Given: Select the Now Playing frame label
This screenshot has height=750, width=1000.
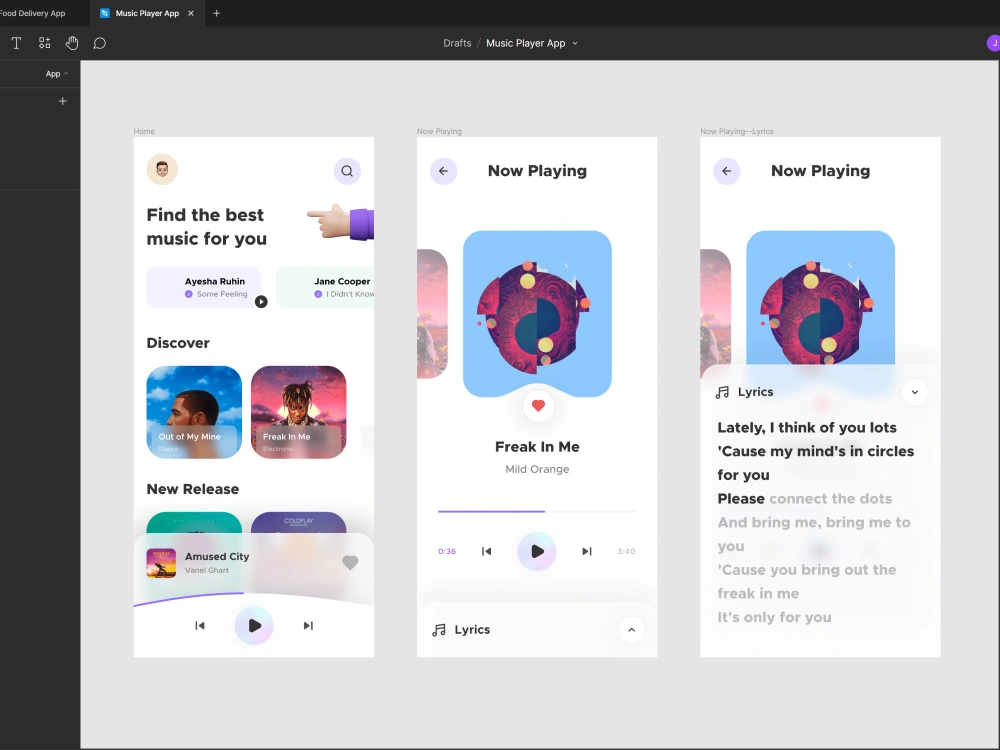Looking at the screenshot, I should (x=439, y=131).
